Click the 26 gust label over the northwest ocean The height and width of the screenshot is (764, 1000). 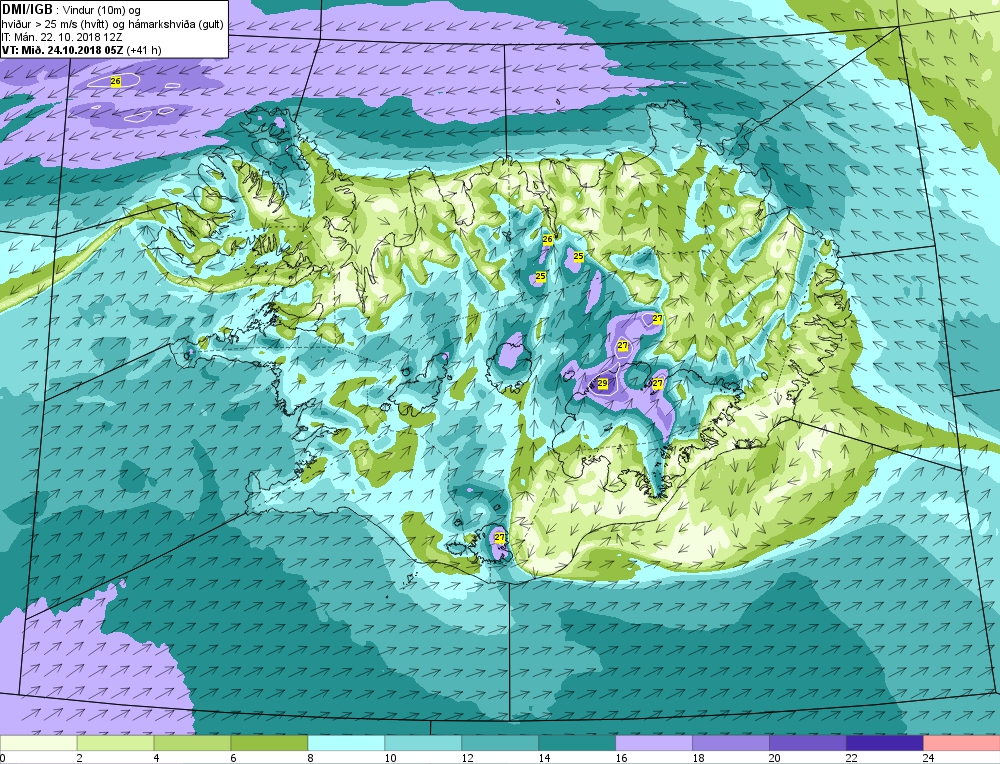pos(115,81)
